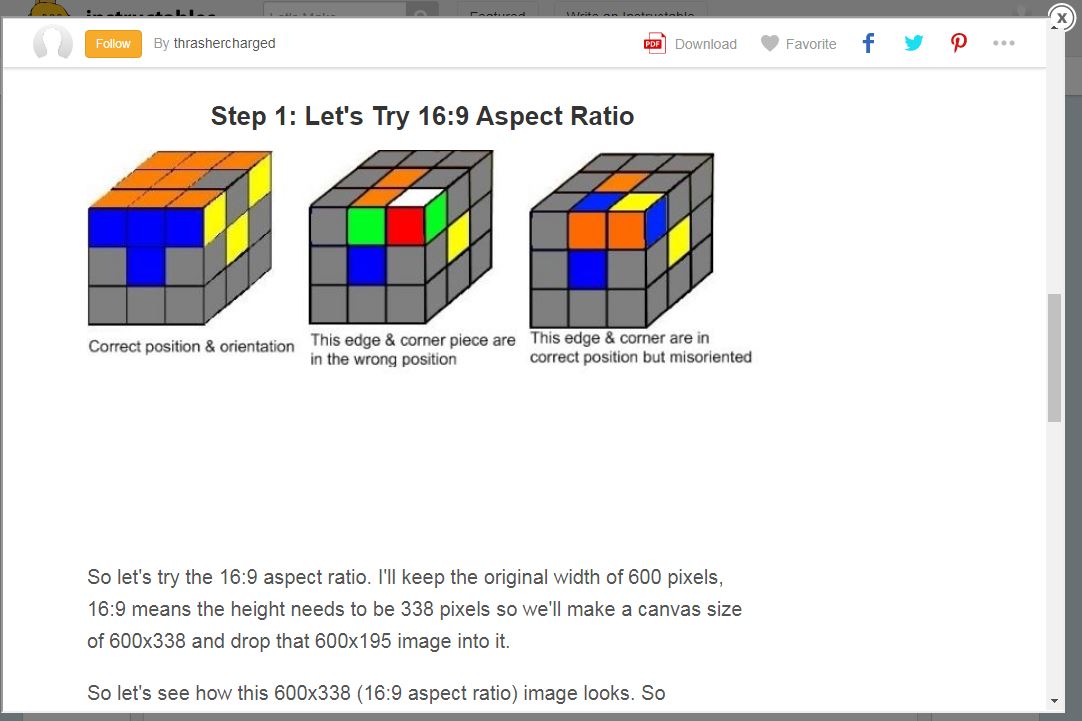Share on Twitter icon
This screenshot has height=721, width=1082.
[x=914, y=43]
